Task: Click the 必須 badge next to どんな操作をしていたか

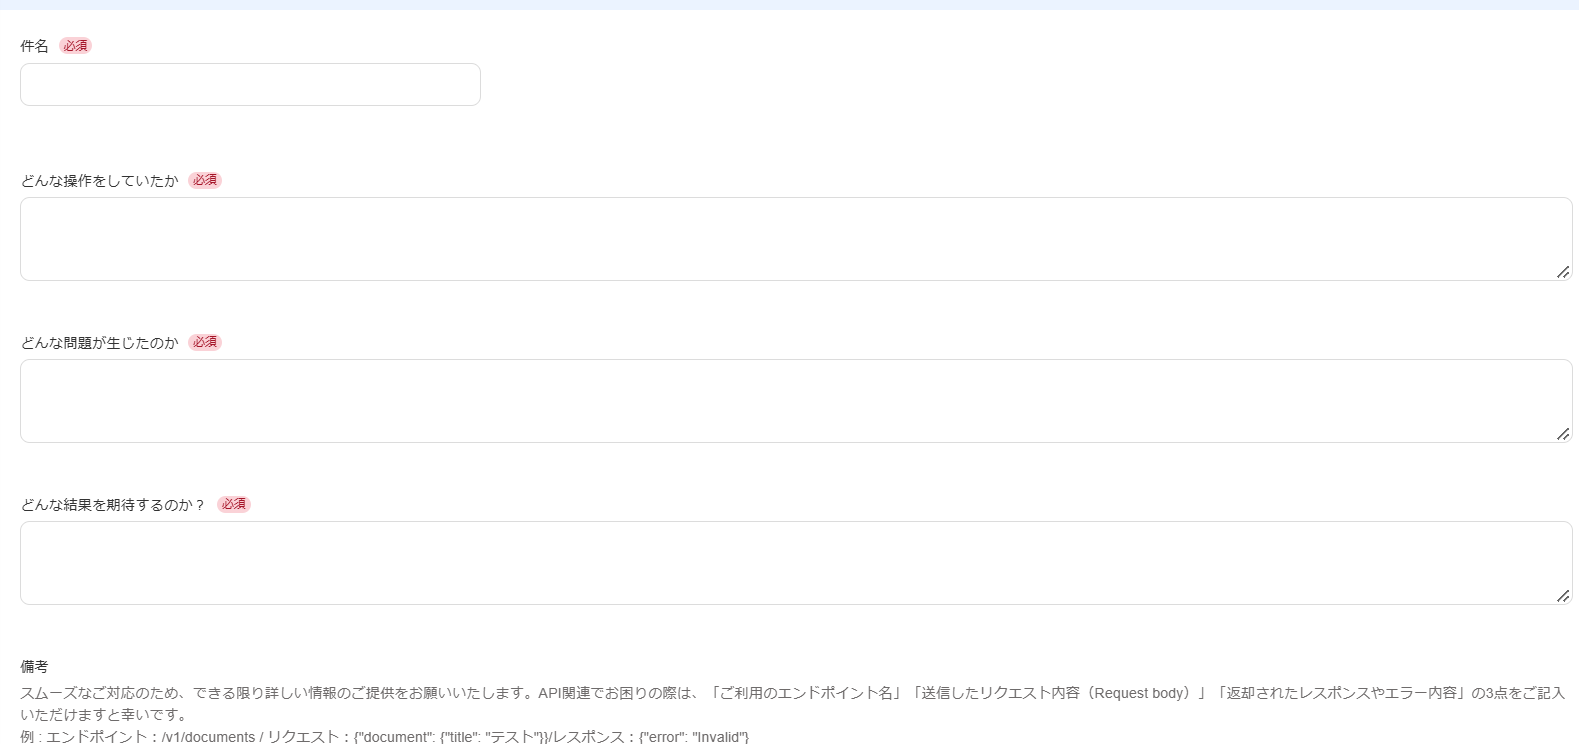Action: click(x=205, y=180)
